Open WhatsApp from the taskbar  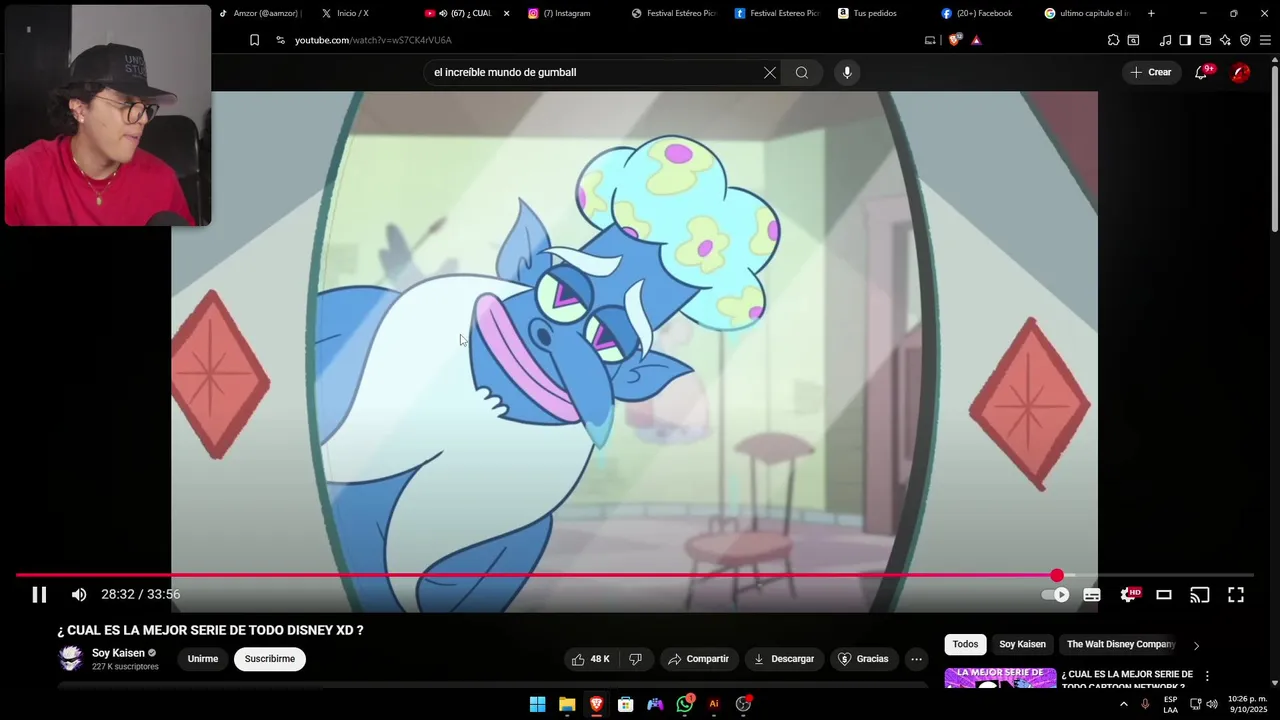pyautogui.click(x=685, y=704)
